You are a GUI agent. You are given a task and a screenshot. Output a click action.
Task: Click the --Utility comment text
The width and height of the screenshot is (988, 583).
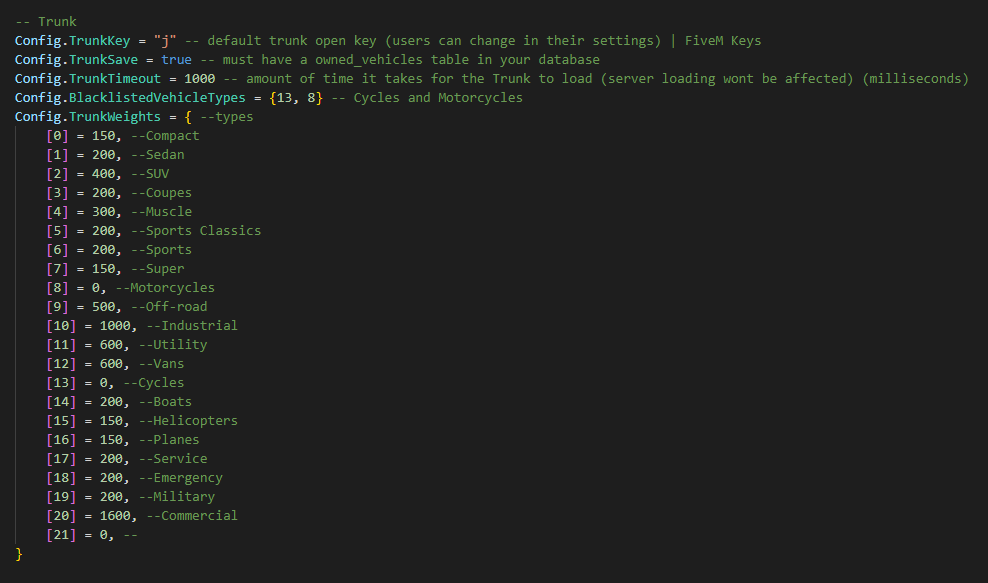(173, 345)
